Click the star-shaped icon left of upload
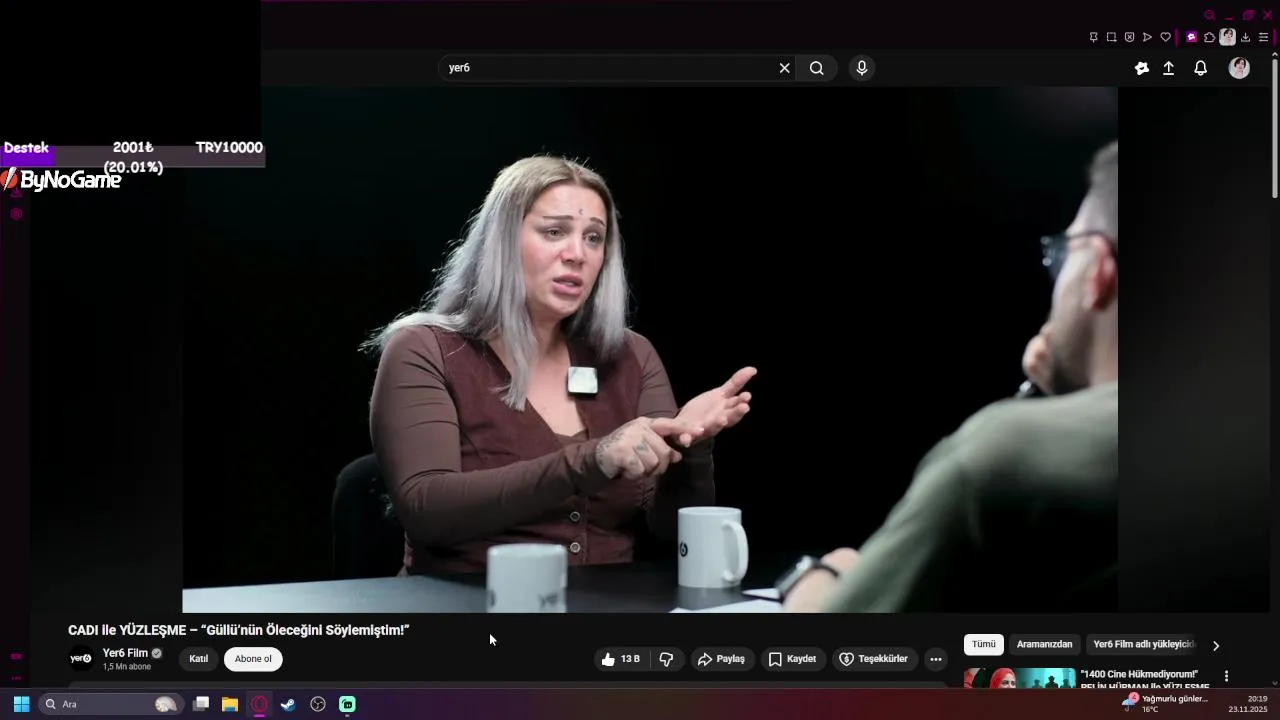 tap(1142, 68)
